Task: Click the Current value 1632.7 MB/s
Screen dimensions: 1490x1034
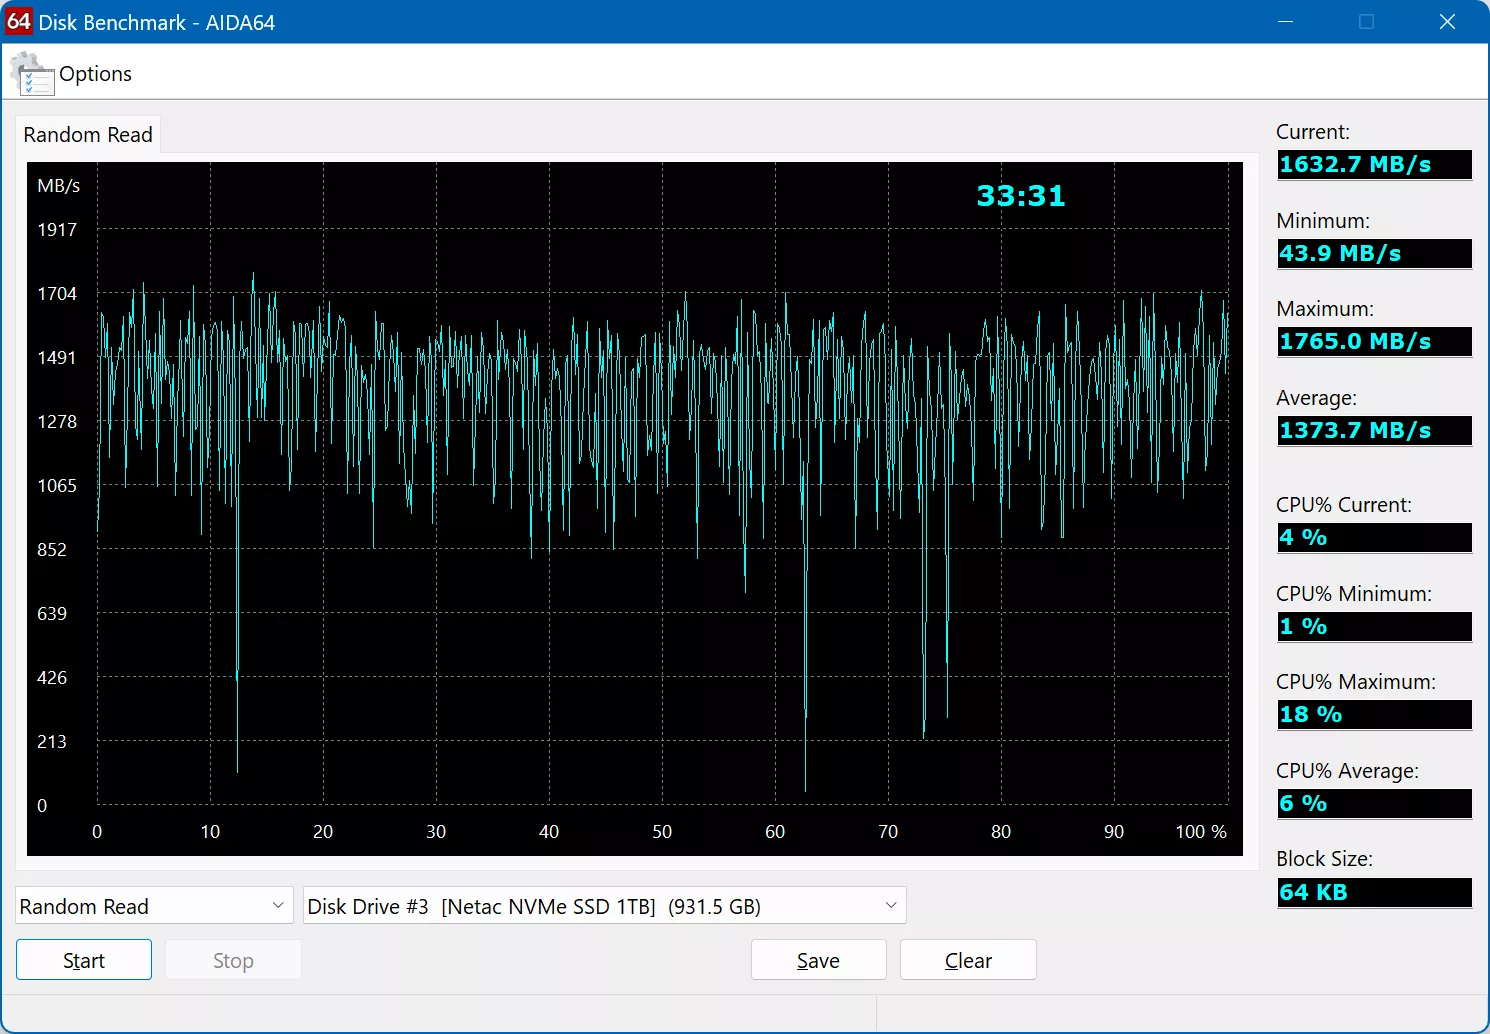Action: tap(1374, 165)
